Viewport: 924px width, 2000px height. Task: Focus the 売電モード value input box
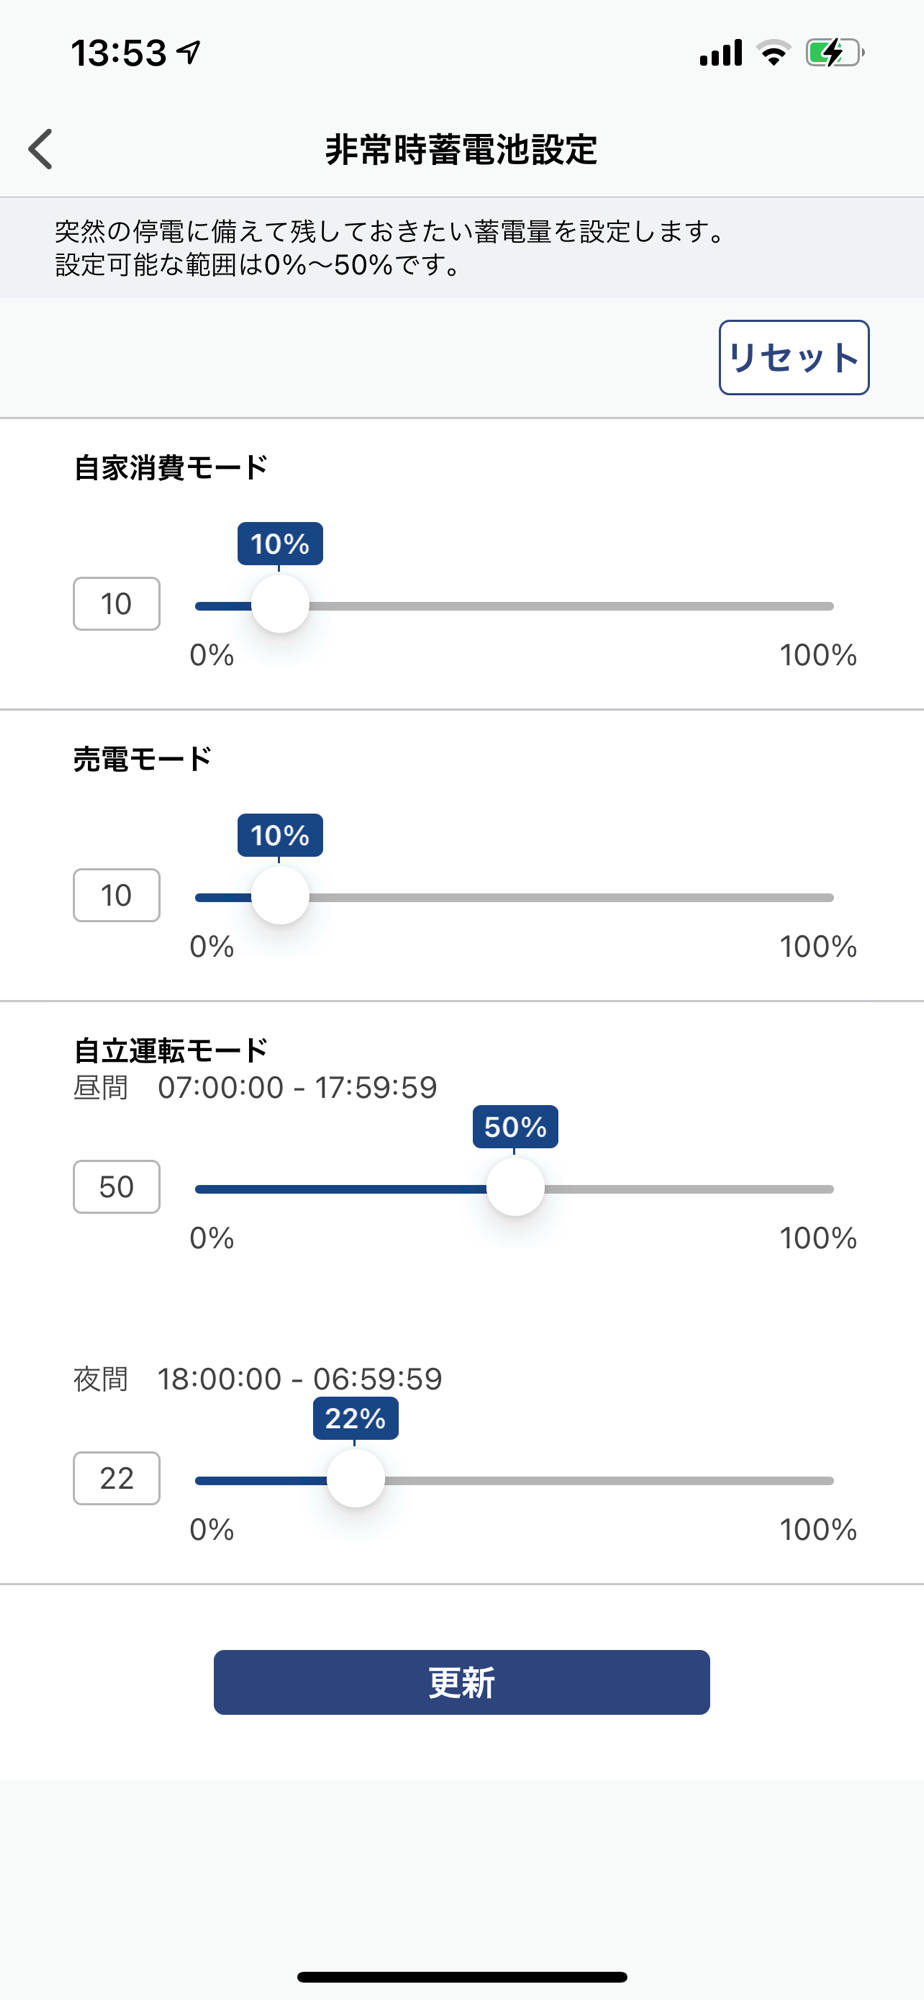[x=117, y=895]
